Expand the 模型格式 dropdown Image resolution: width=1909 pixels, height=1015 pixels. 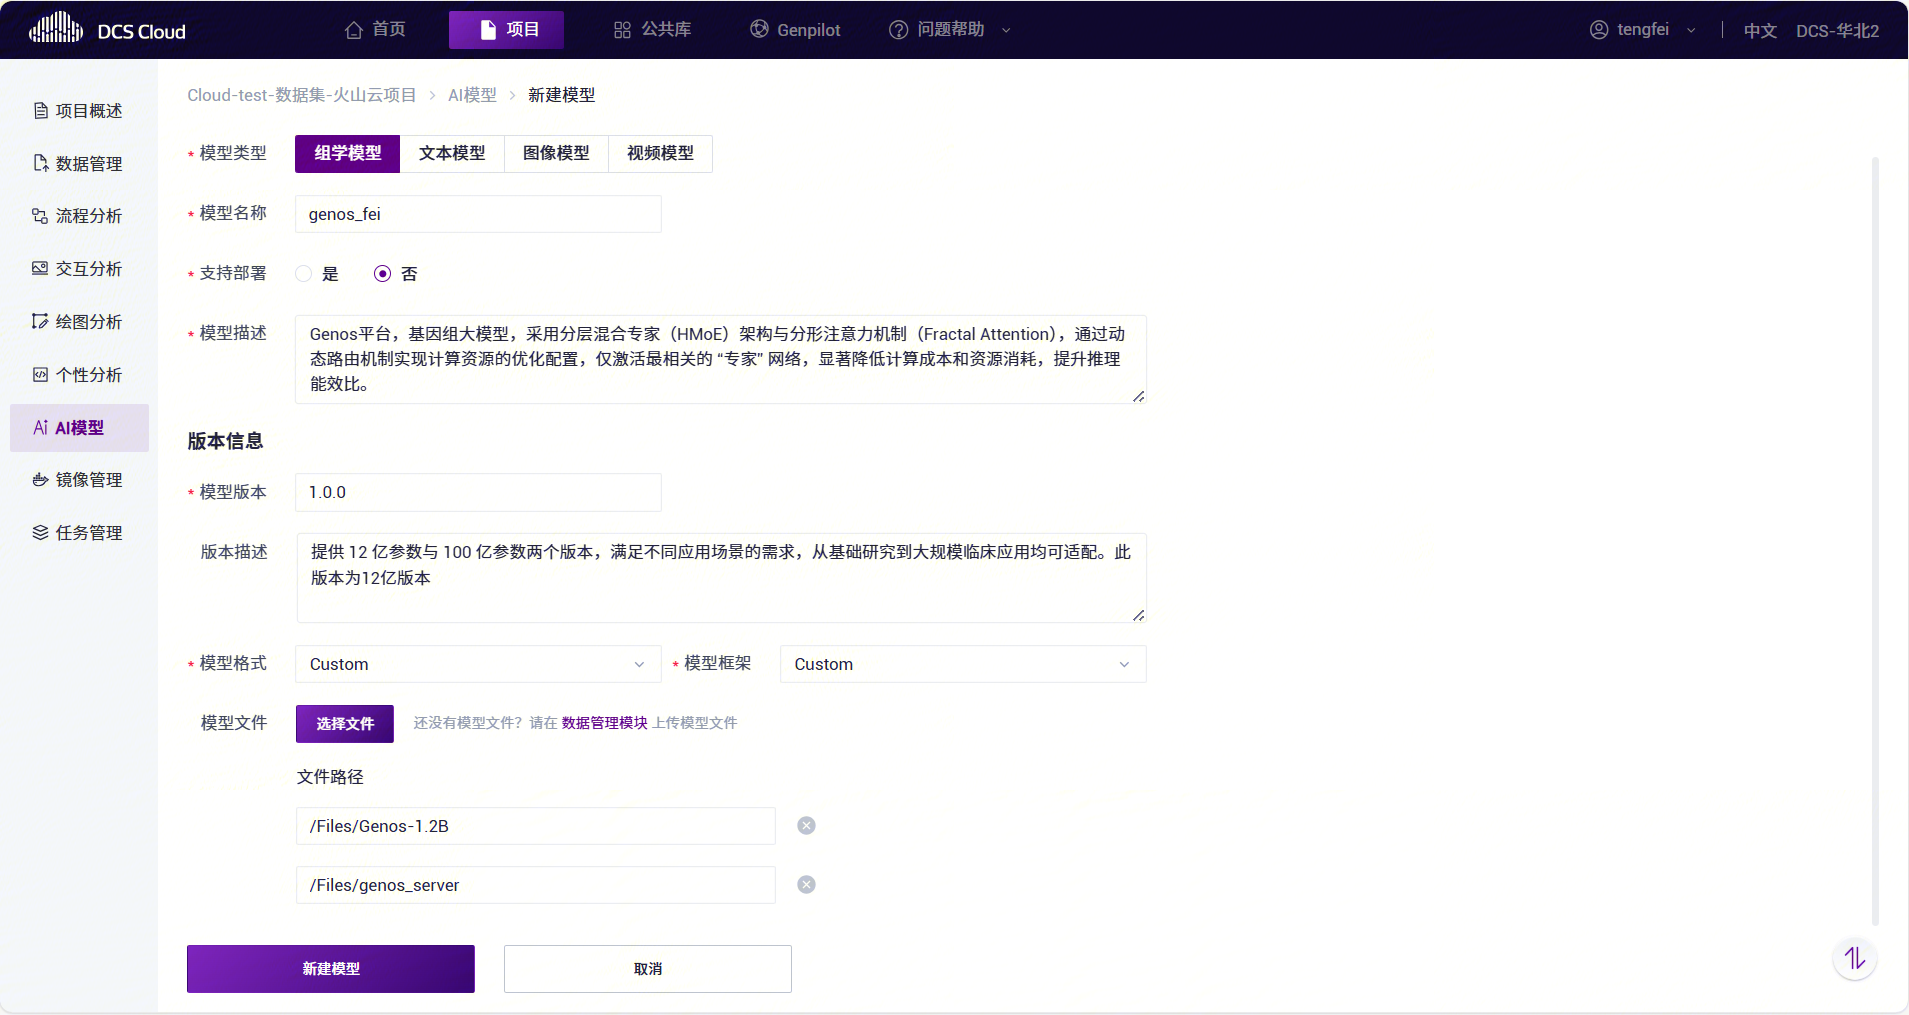pyautogui.click(x=478, y=664)
